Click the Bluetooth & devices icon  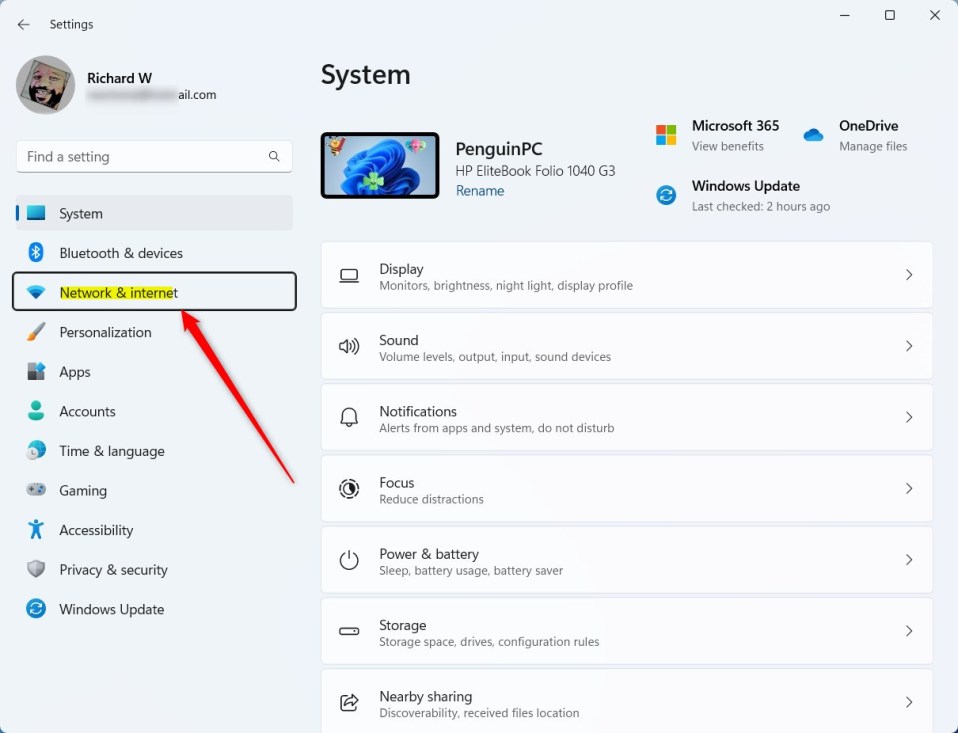coord(36,253)
